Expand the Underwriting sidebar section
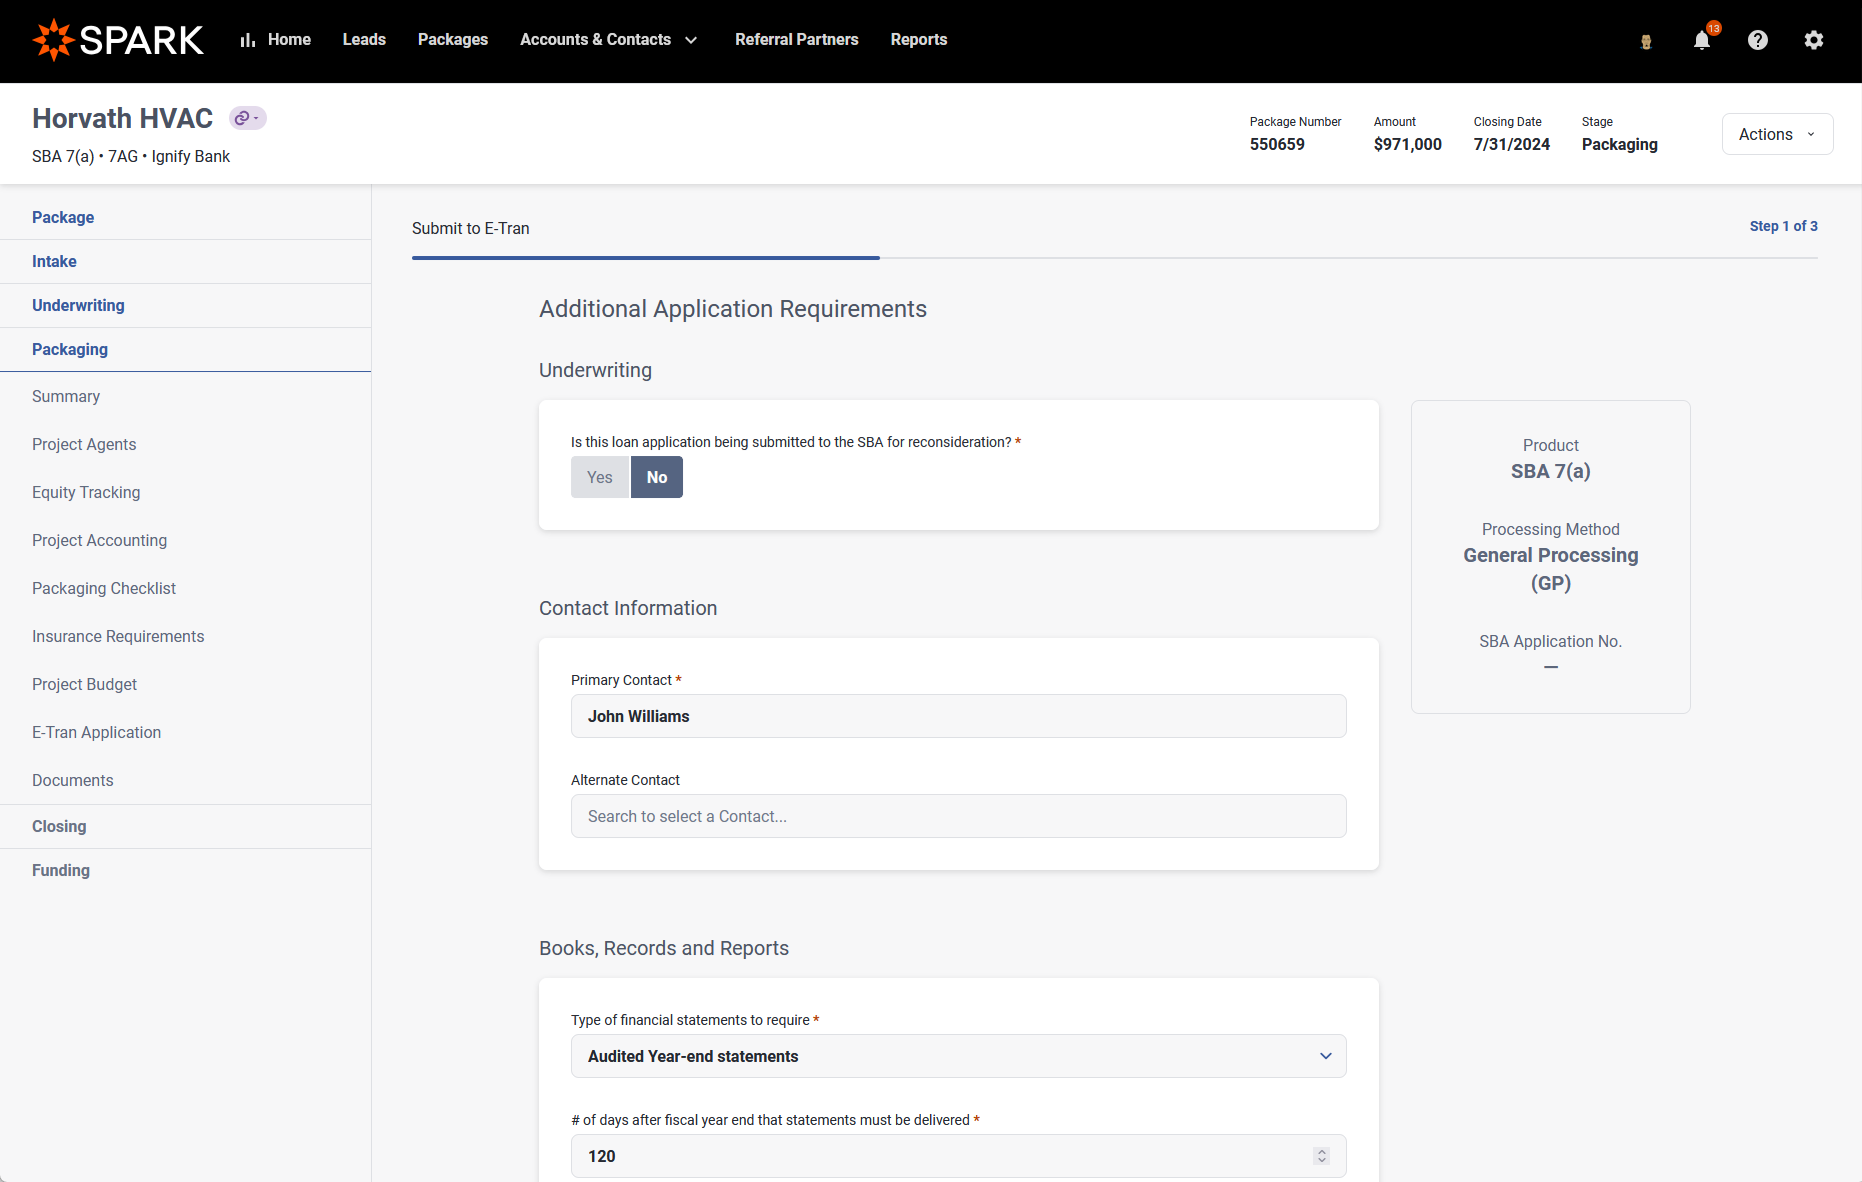The width and height of the screenshot is (1862, 1182). pos(78,305)
